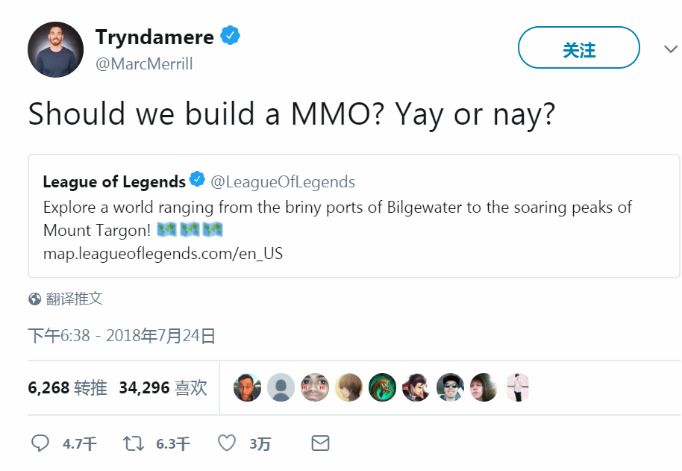Image resolution: width=682 pixels, height=471 pixels.
Task: Open Tryndamere's profile picture
Action: click(x=56, y=50)
